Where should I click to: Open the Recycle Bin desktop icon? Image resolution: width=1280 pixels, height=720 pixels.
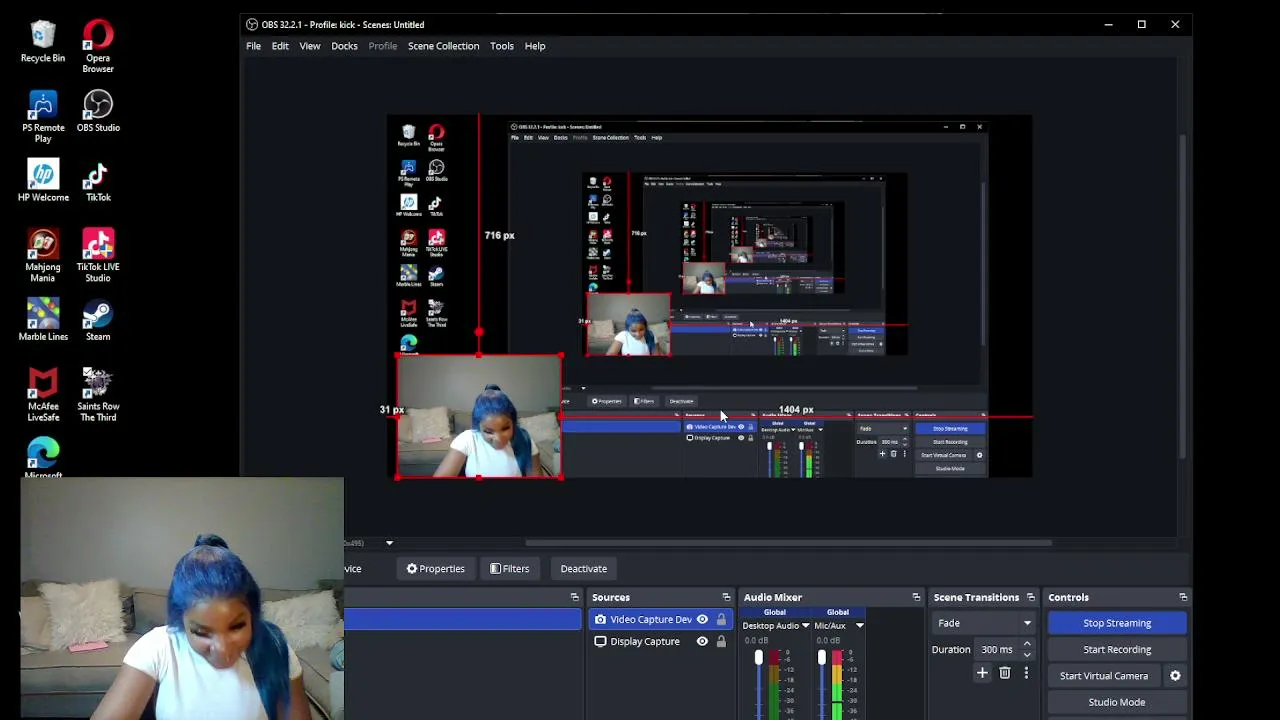click(43, 42)
